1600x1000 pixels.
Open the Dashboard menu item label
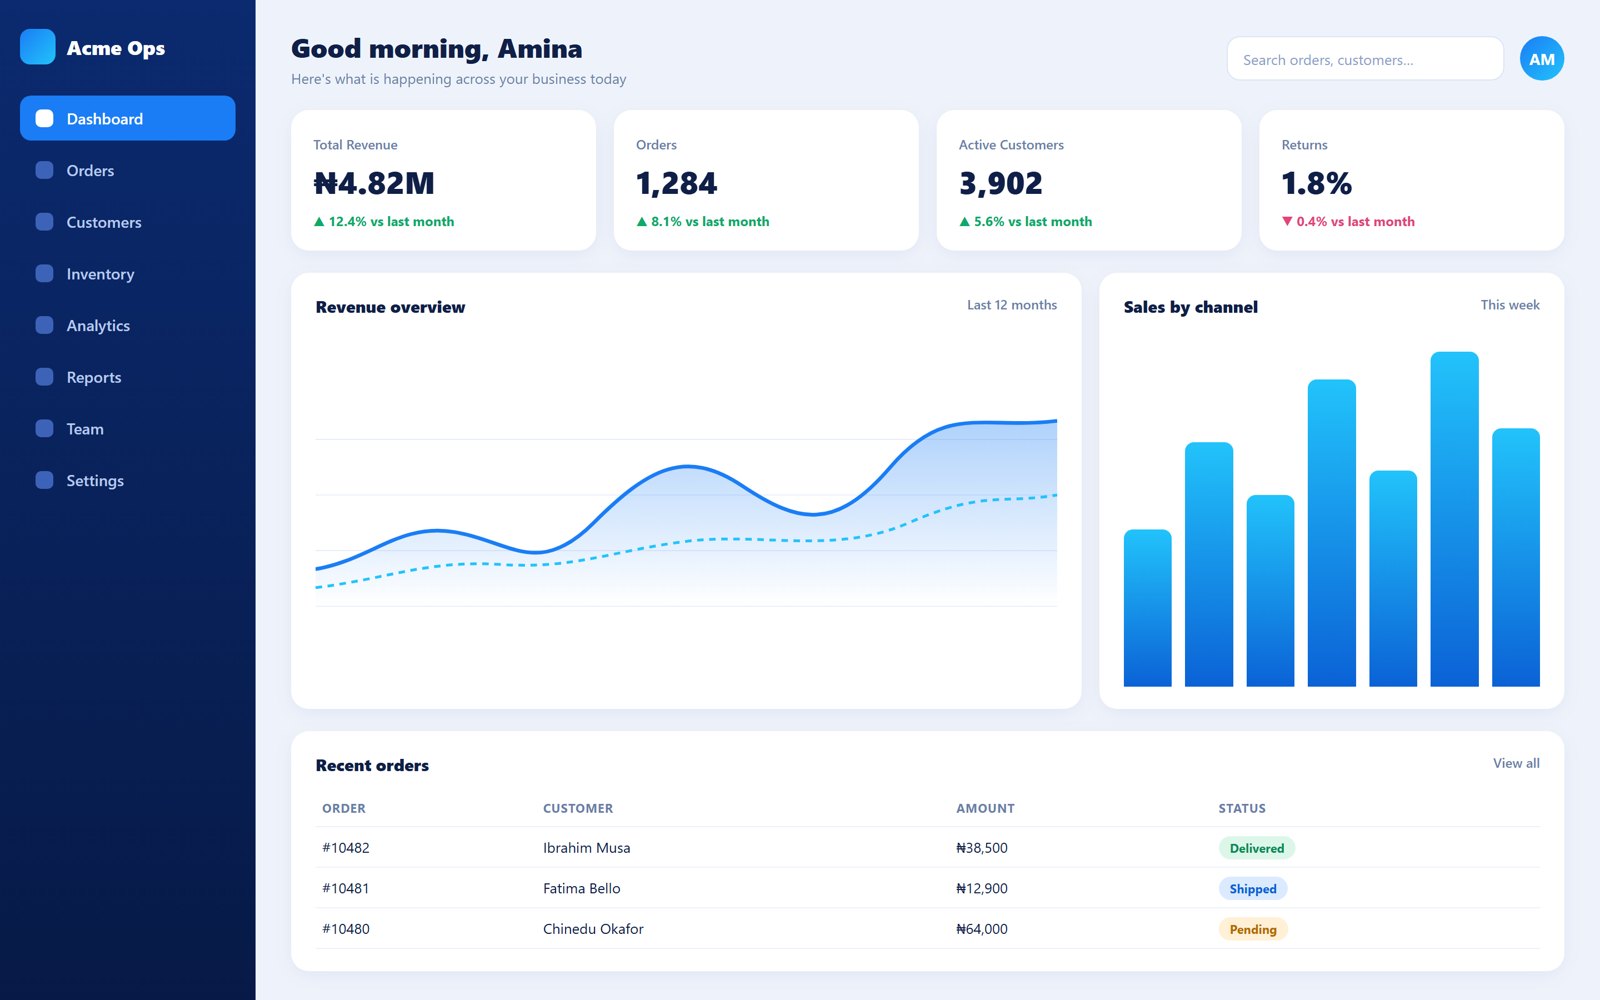tap(105, 119)
